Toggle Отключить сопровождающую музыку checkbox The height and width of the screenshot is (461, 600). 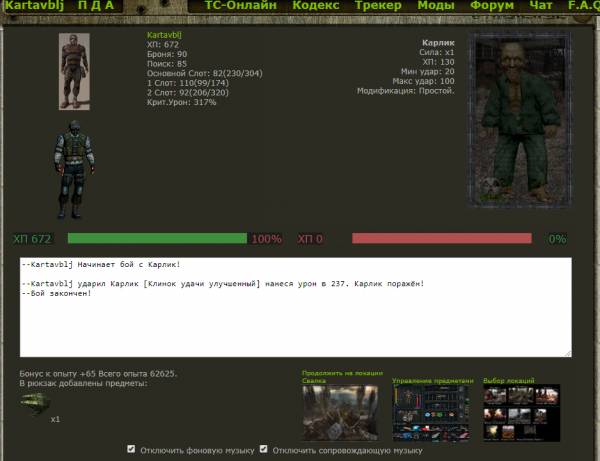click(x=264, y=450)
